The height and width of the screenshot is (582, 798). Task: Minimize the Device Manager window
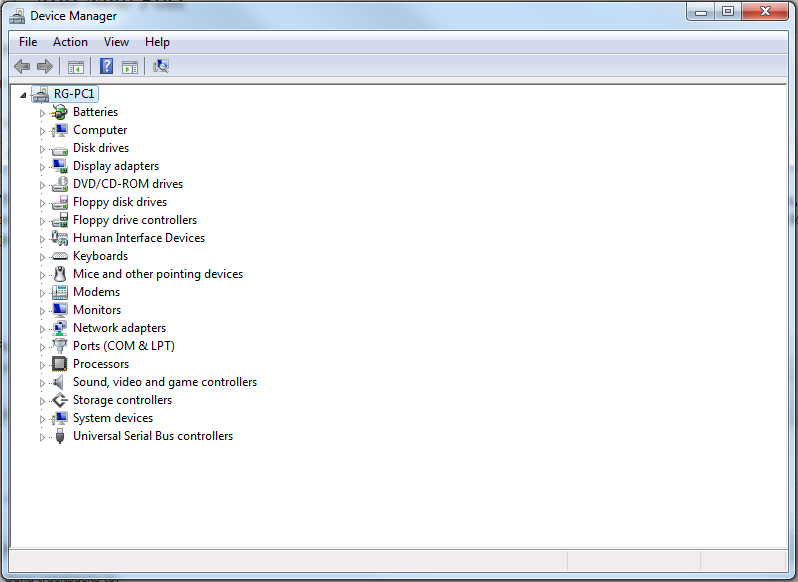tap(701, 12)
